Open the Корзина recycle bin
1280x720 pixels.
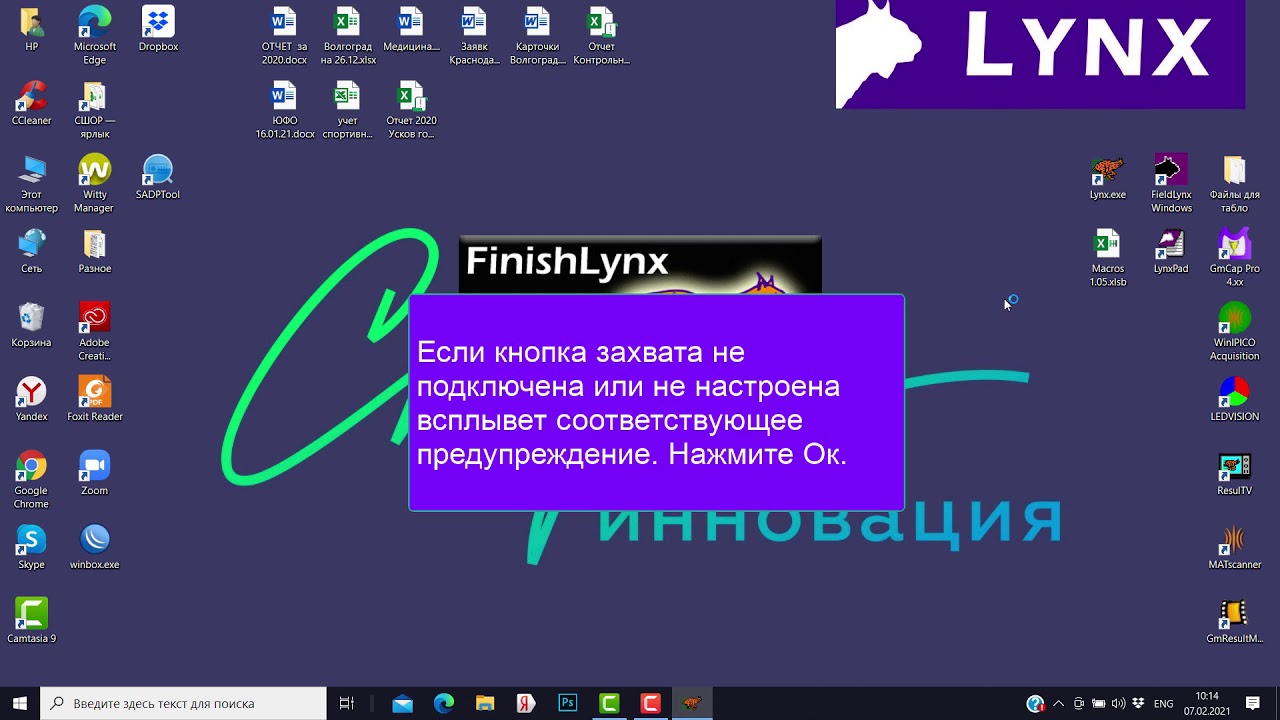[x=31, y=325]
